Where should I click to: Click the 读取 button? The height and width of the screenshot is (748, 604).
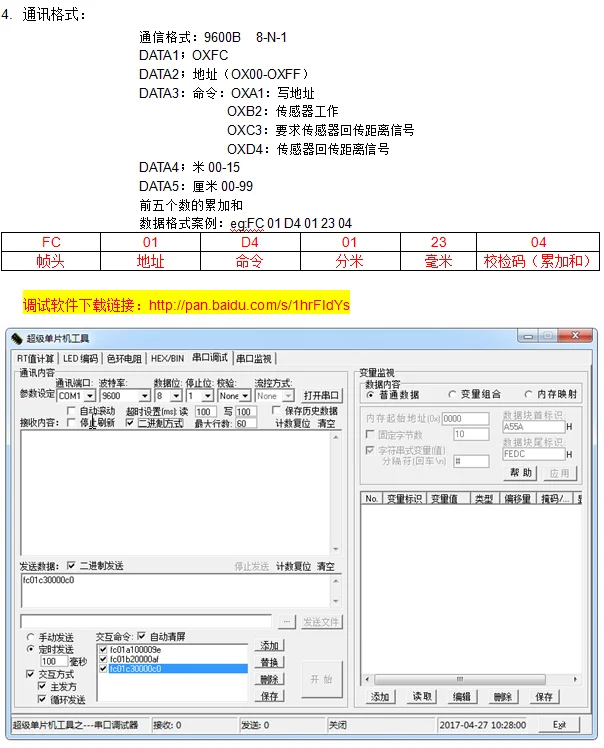(x=422, y=697)
